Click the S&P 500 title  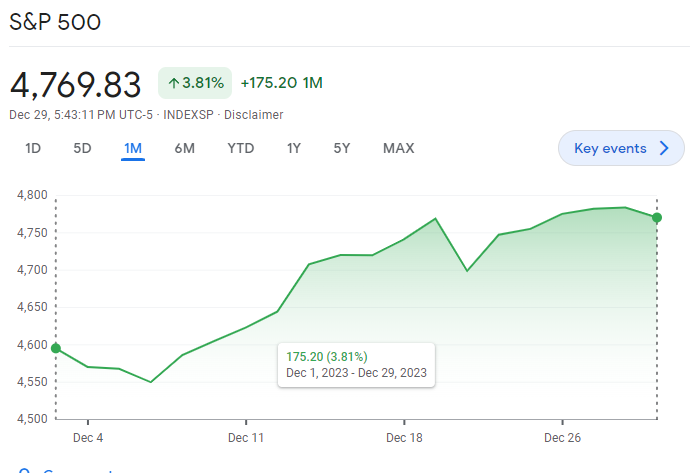click(x=55, y=22)
